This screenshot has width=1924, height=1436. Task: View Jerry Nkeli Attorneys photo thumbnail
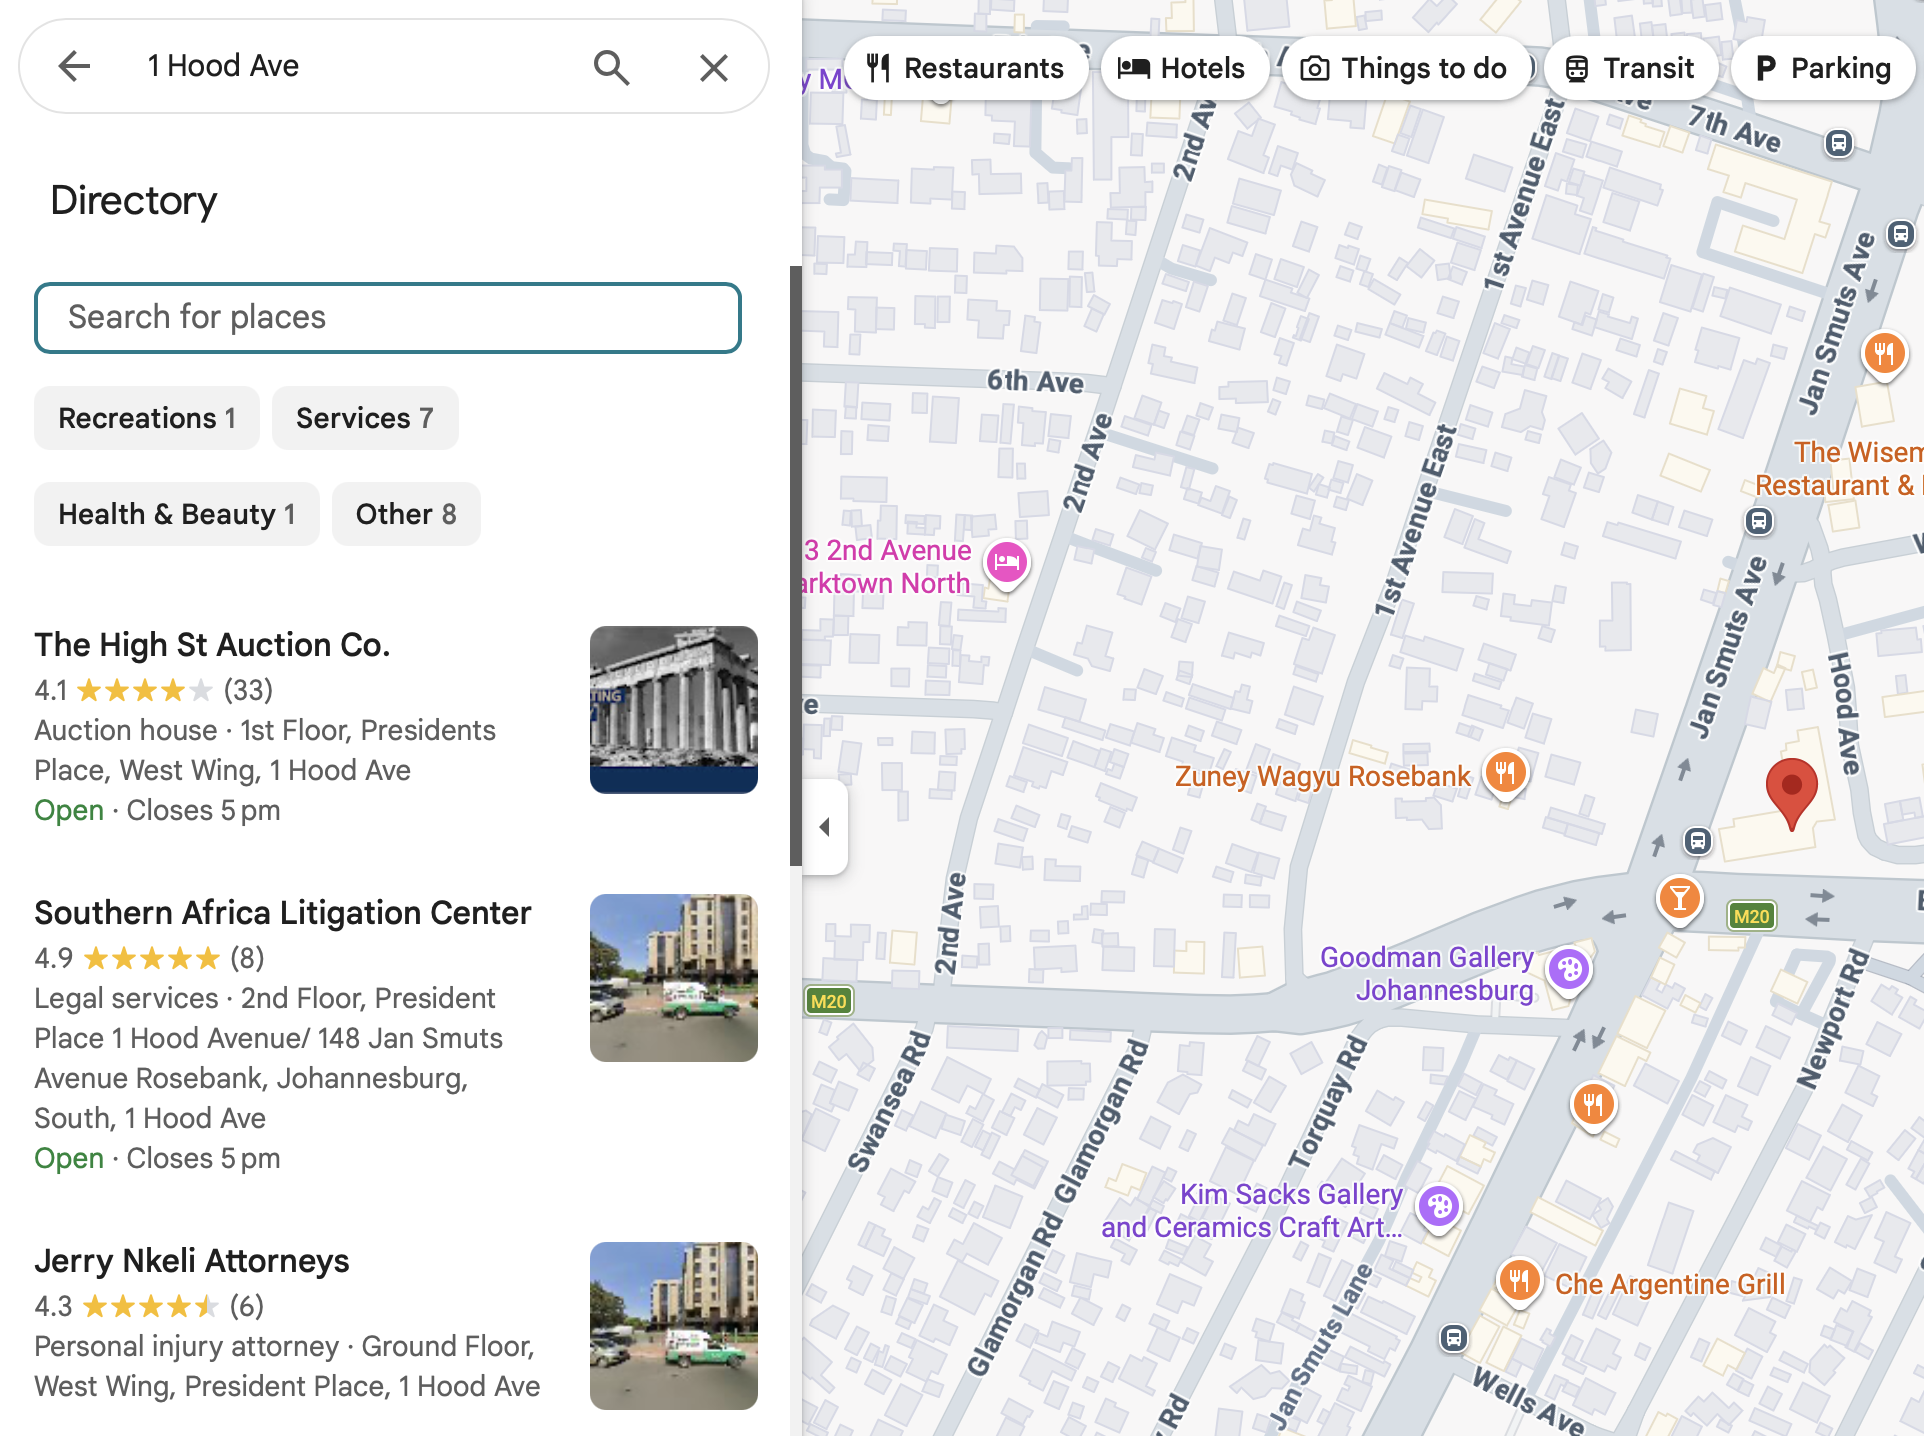coord(674,1326)
